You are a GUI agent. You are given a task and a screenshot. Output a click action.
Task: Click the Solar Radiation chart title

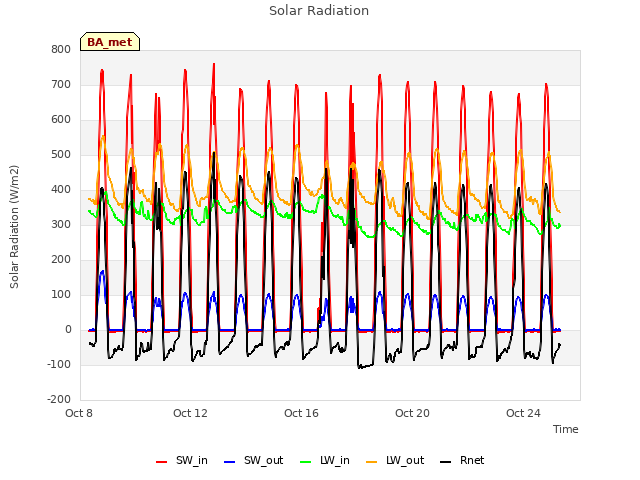coord(319,11)
